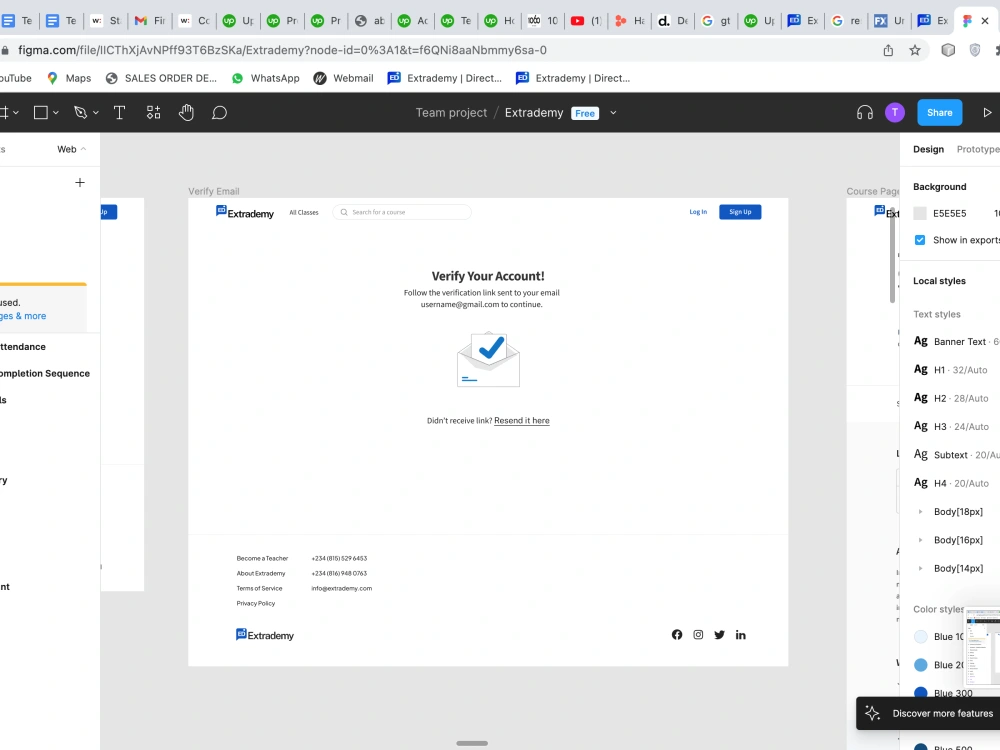Open the Blue 300 text style entry

coord(951,692)
